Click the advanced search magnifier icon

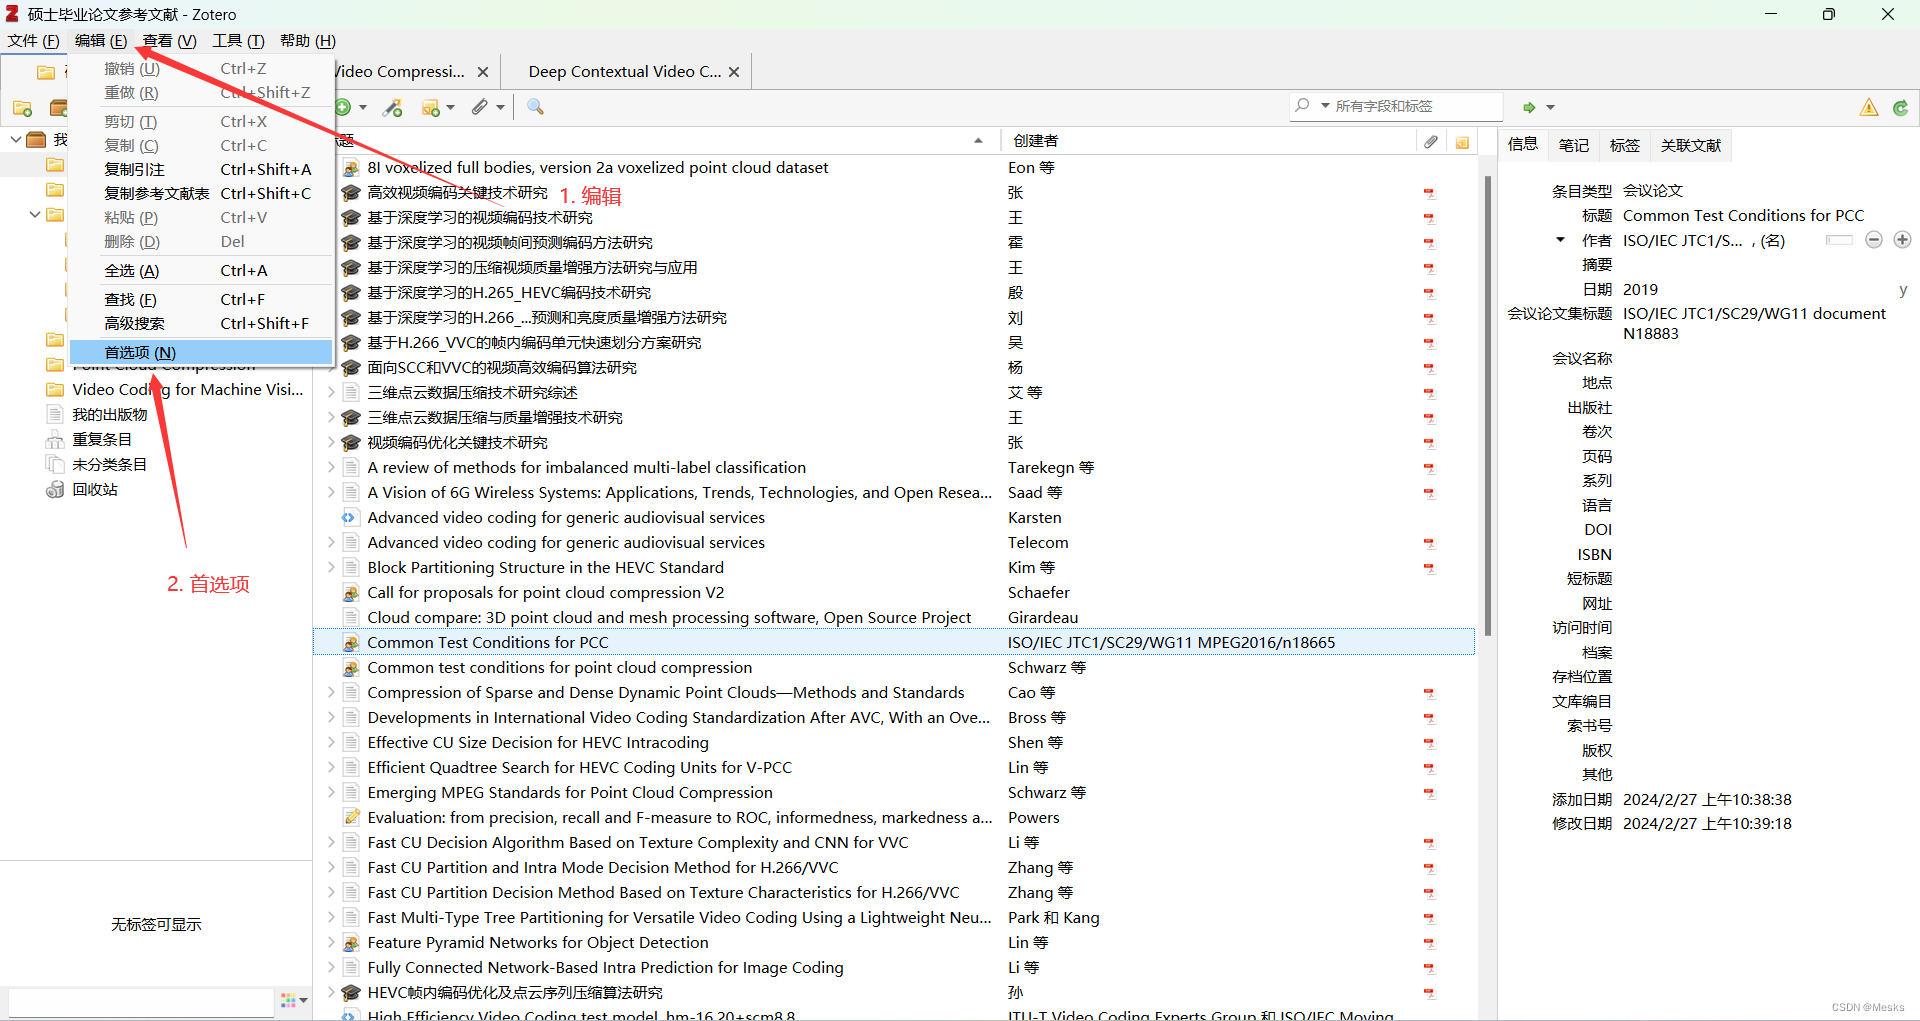(x=536, y=107)
